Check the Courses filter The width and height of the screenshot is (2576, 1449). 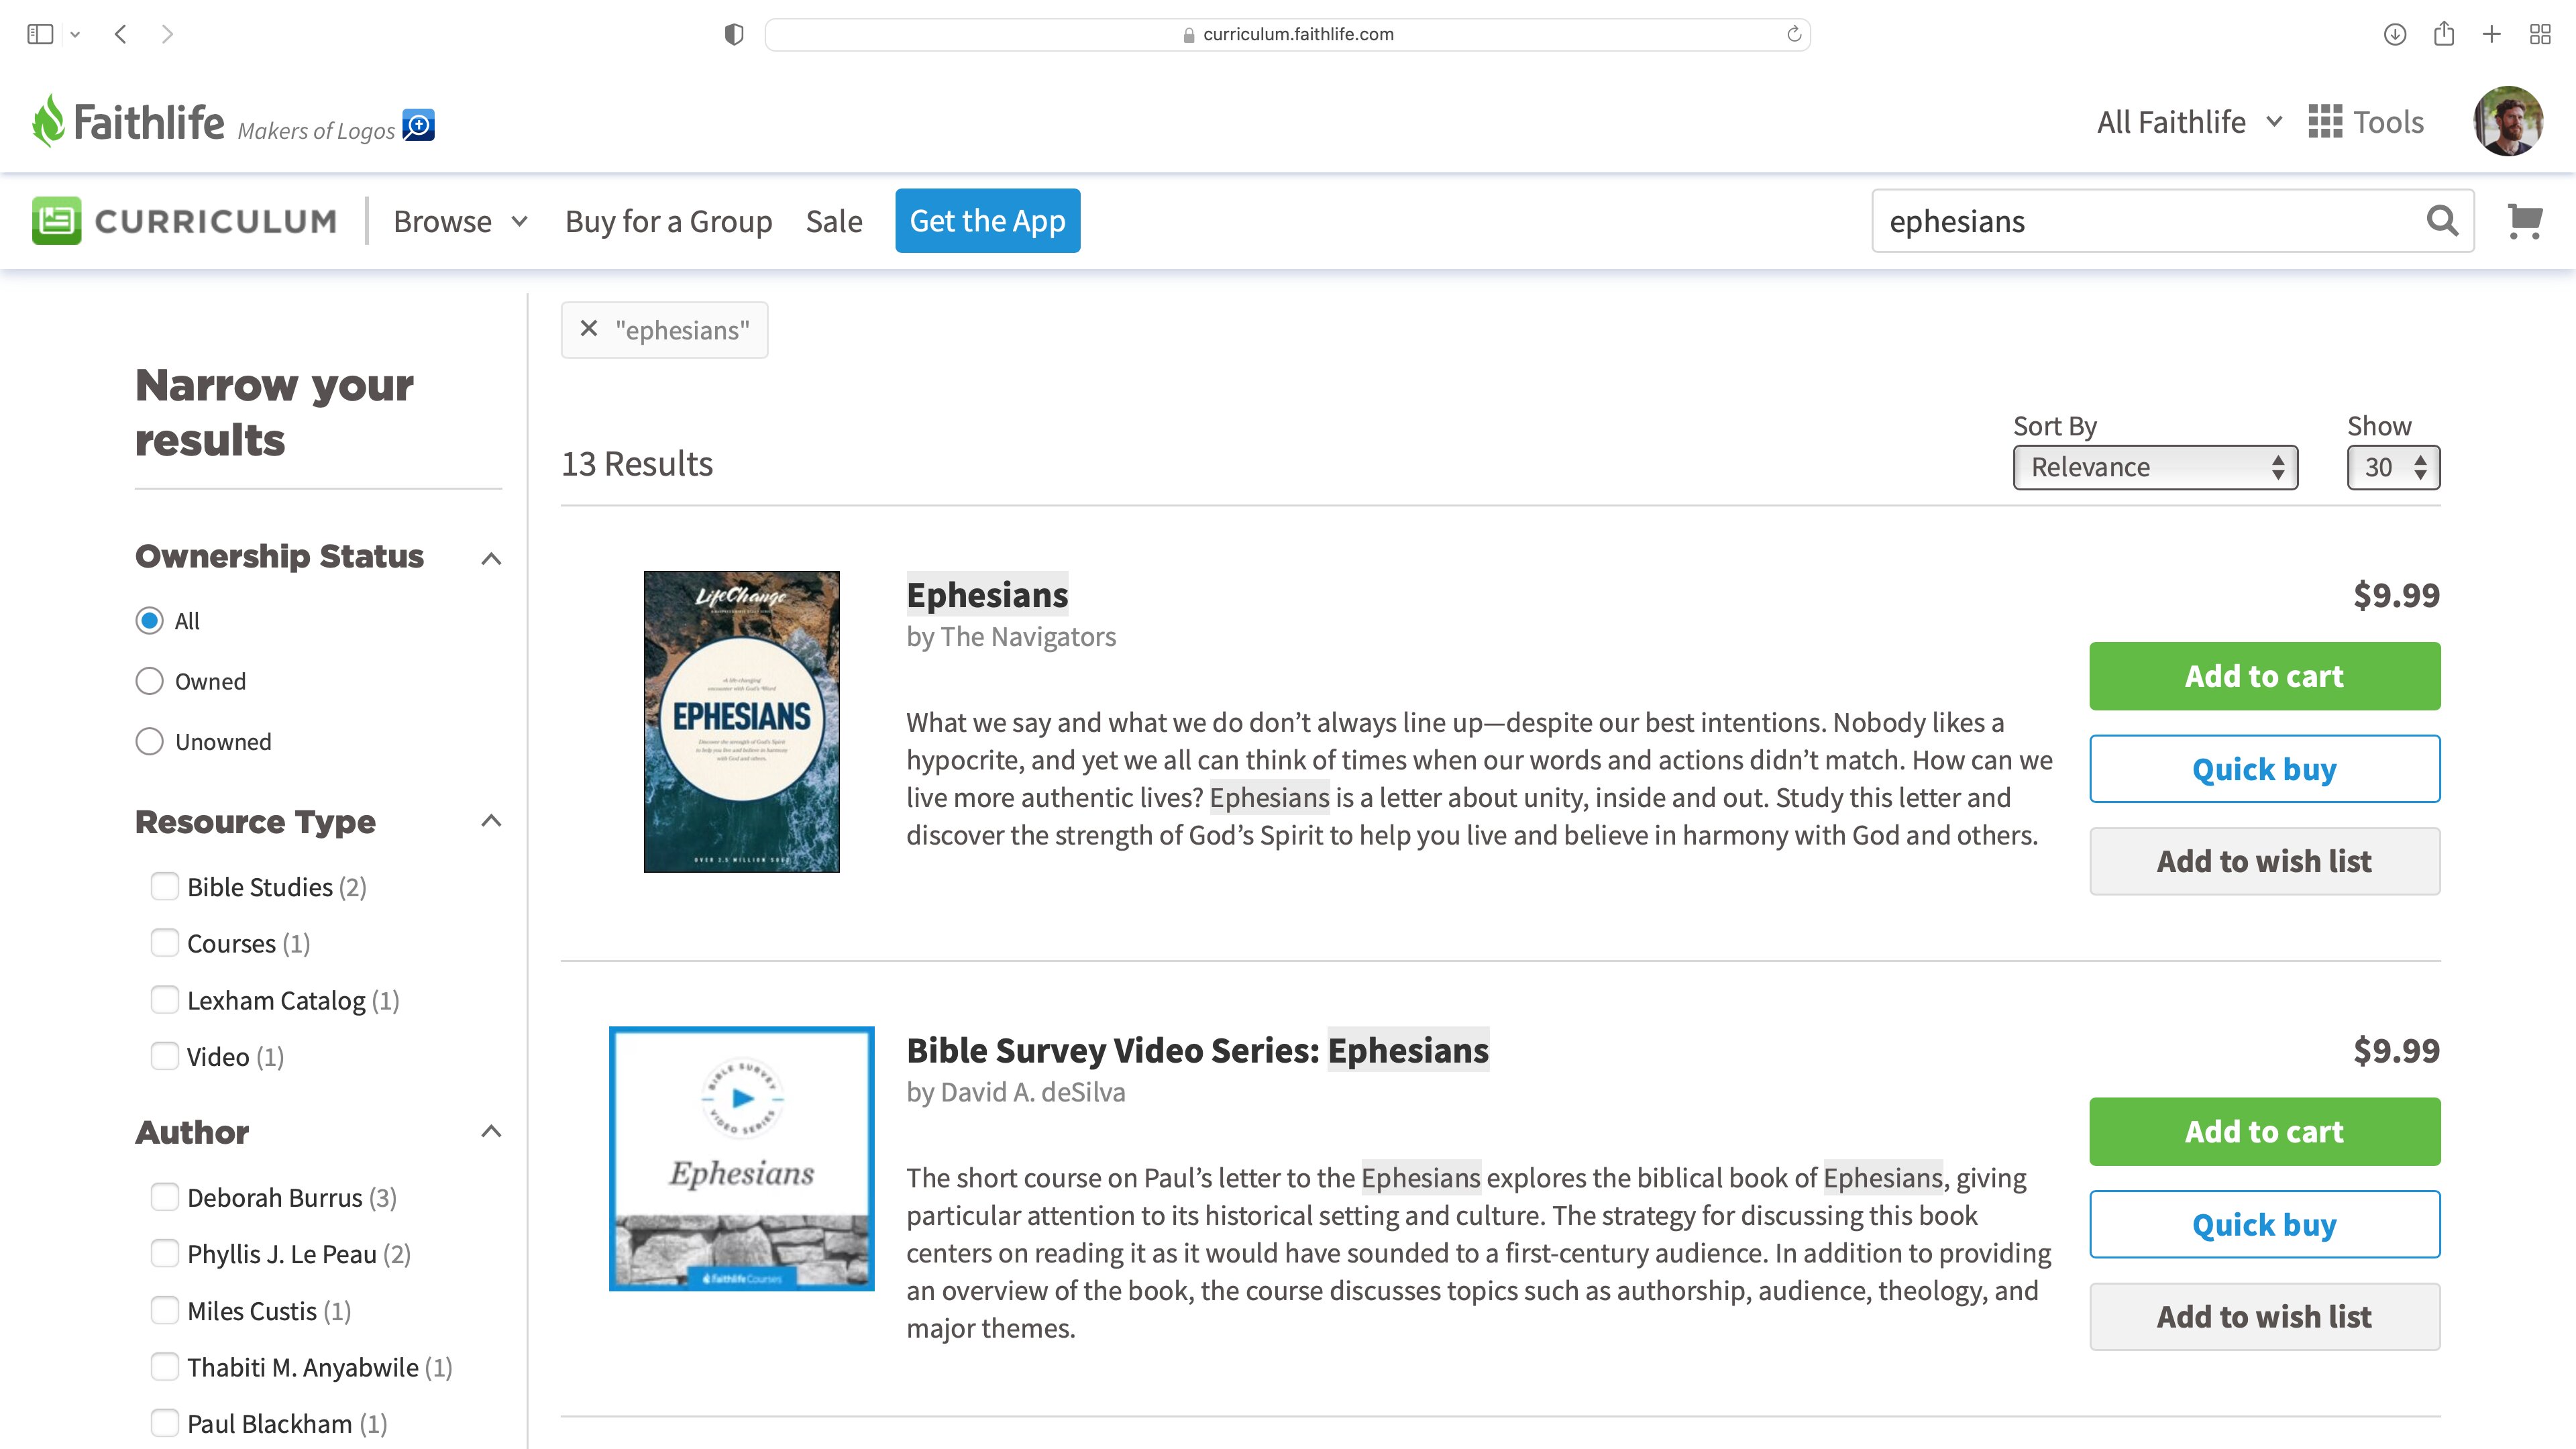(x=164, y=943)
